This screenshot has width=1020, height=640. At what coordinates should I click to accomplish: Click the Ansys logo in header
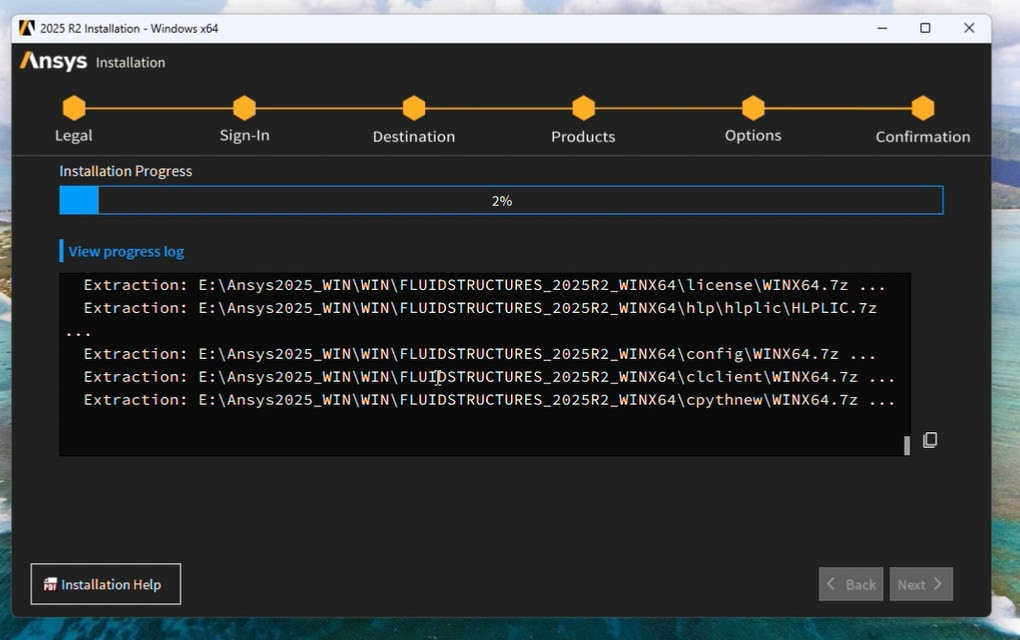point(54,62)
